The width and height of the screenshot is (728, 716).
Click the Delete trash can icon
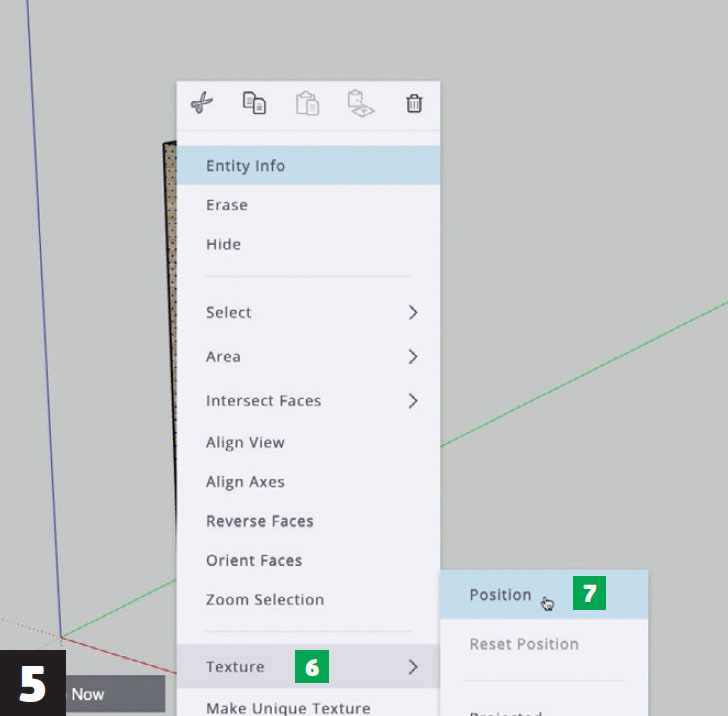(x=414, y=103)
